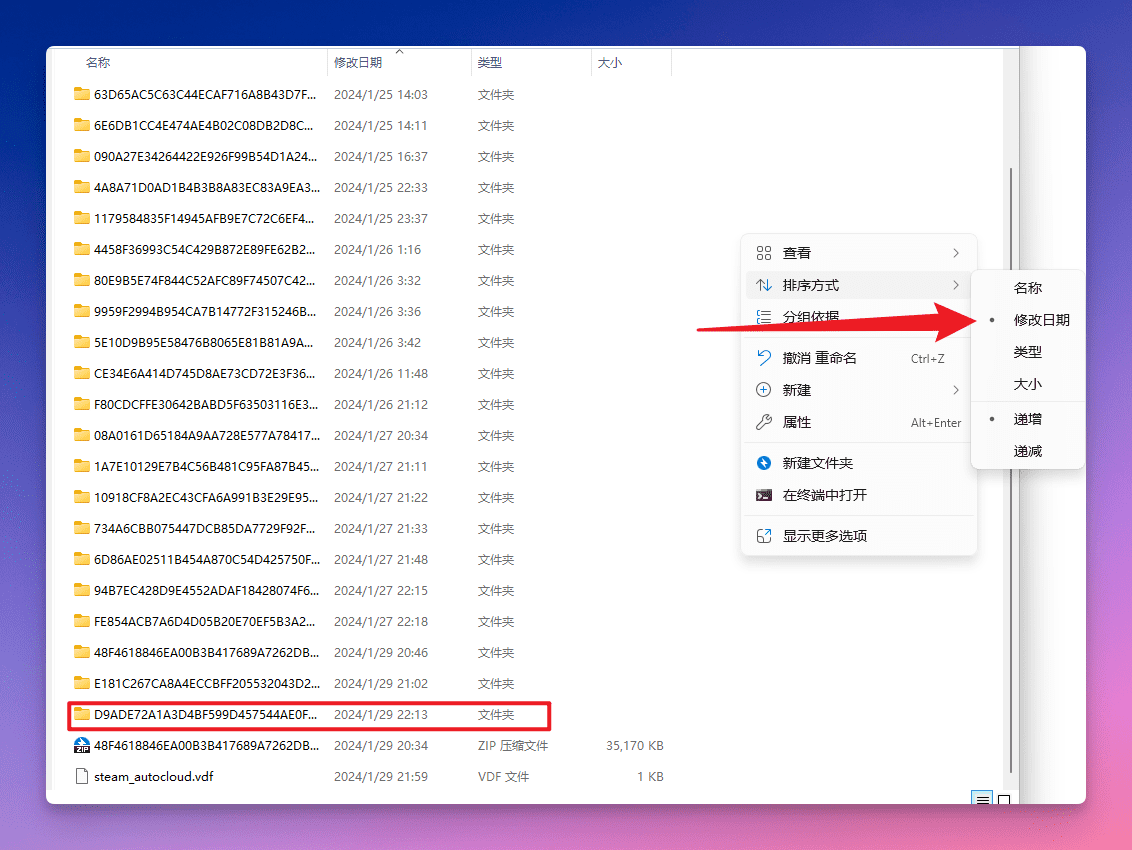Expand the 排序方式 submenu arrow
The height and width of the screenshot is (850, 1132).
pyautogui.click(x=956, y=285)
